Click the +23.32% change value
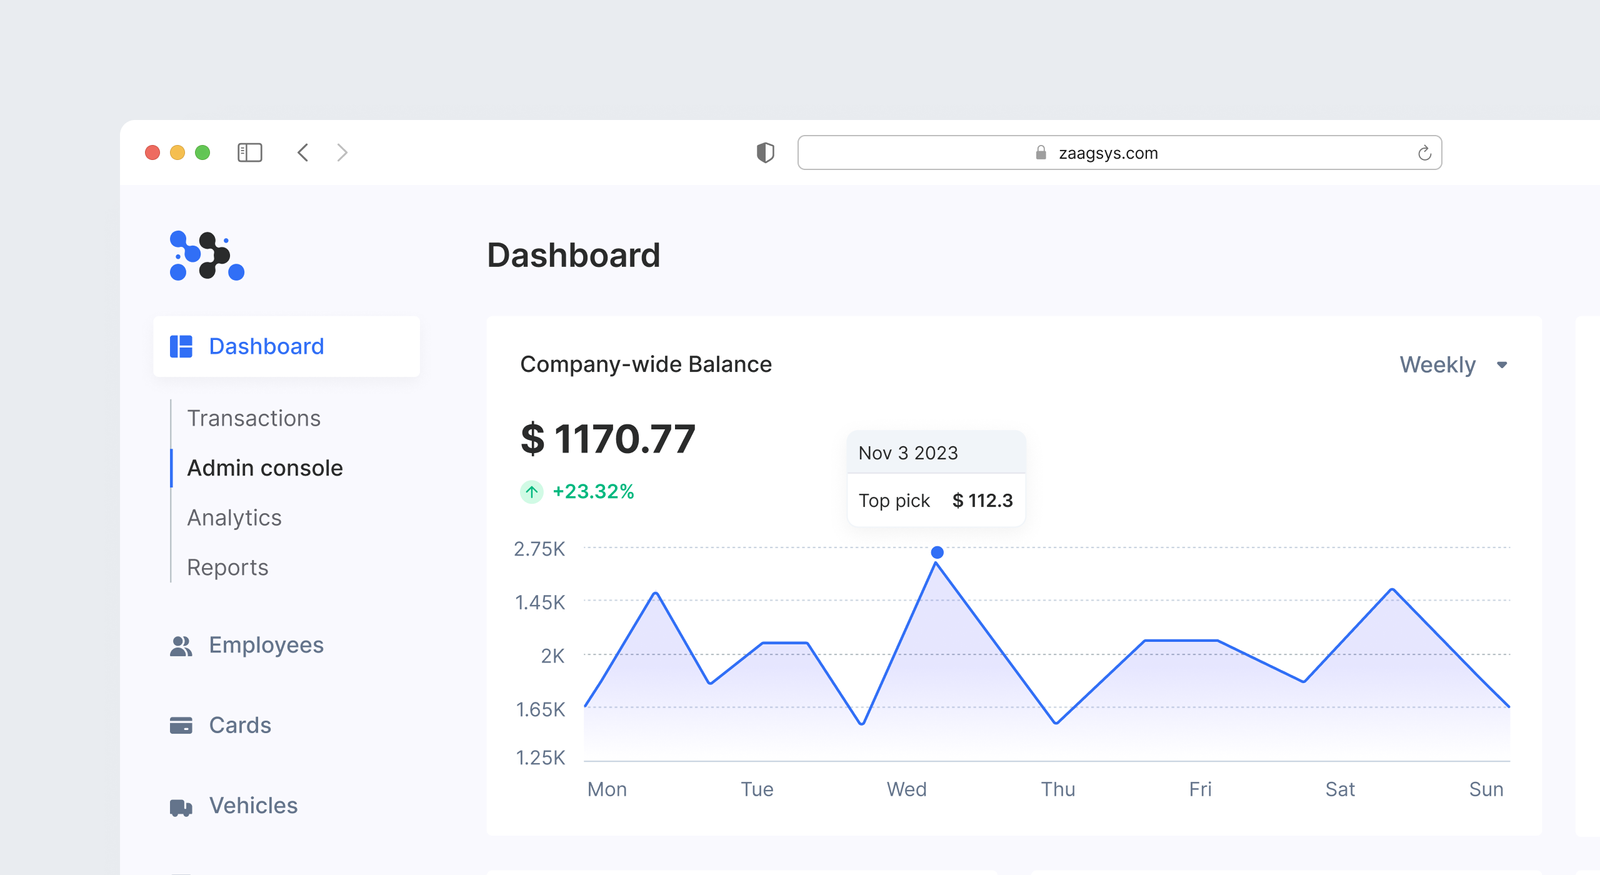Screen dimensions: 1600x875 [x=593, y=492]
